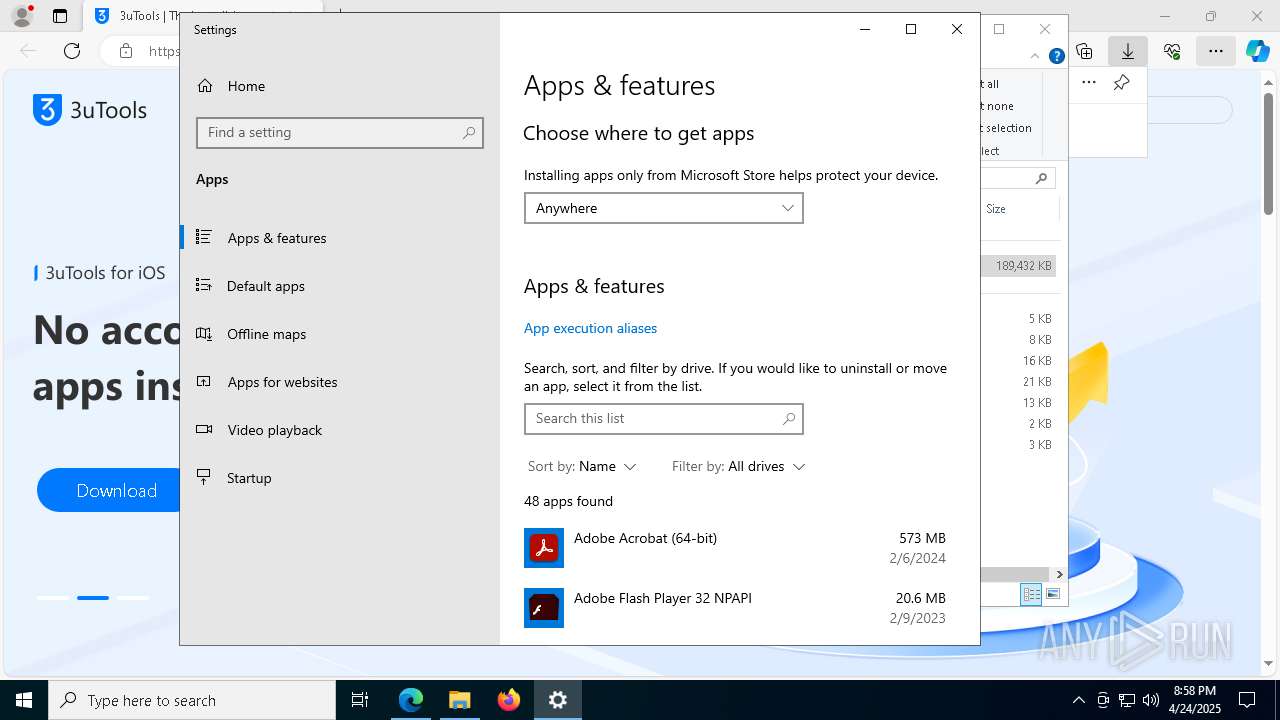The height and width of the screenshot is (720, 1280).
Task: Click File Explorer horizontal scrollbar right arrow
Action: pyautogui.click(x=1059, y=575)
